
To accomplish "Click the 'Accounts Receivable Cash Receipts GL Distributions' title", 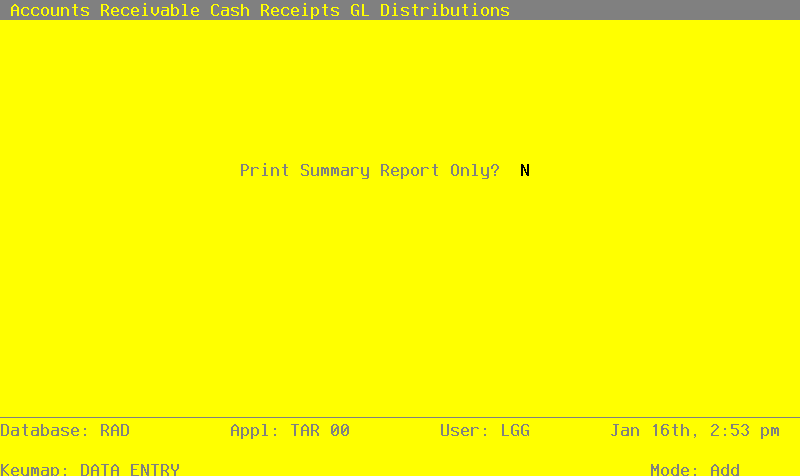I will coord(260,10).
